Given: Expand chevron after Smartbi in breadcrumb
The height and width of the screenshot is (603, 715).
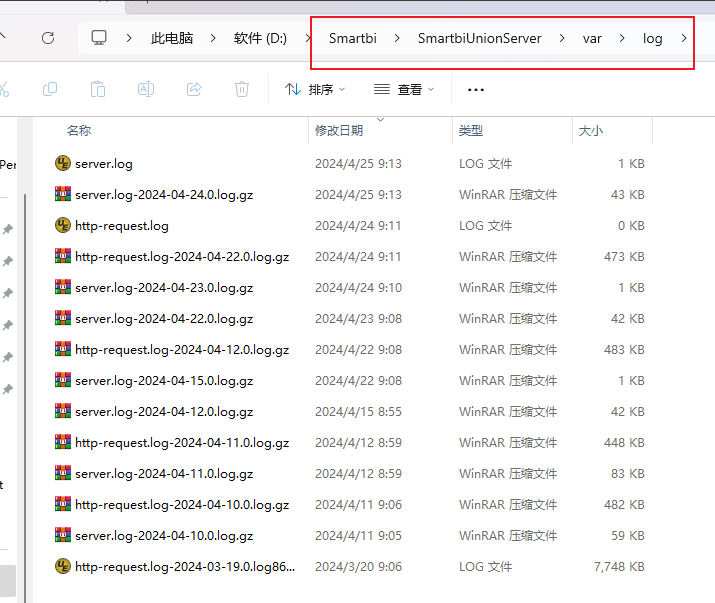Looking at the screenshot, I should click(397, 38).
